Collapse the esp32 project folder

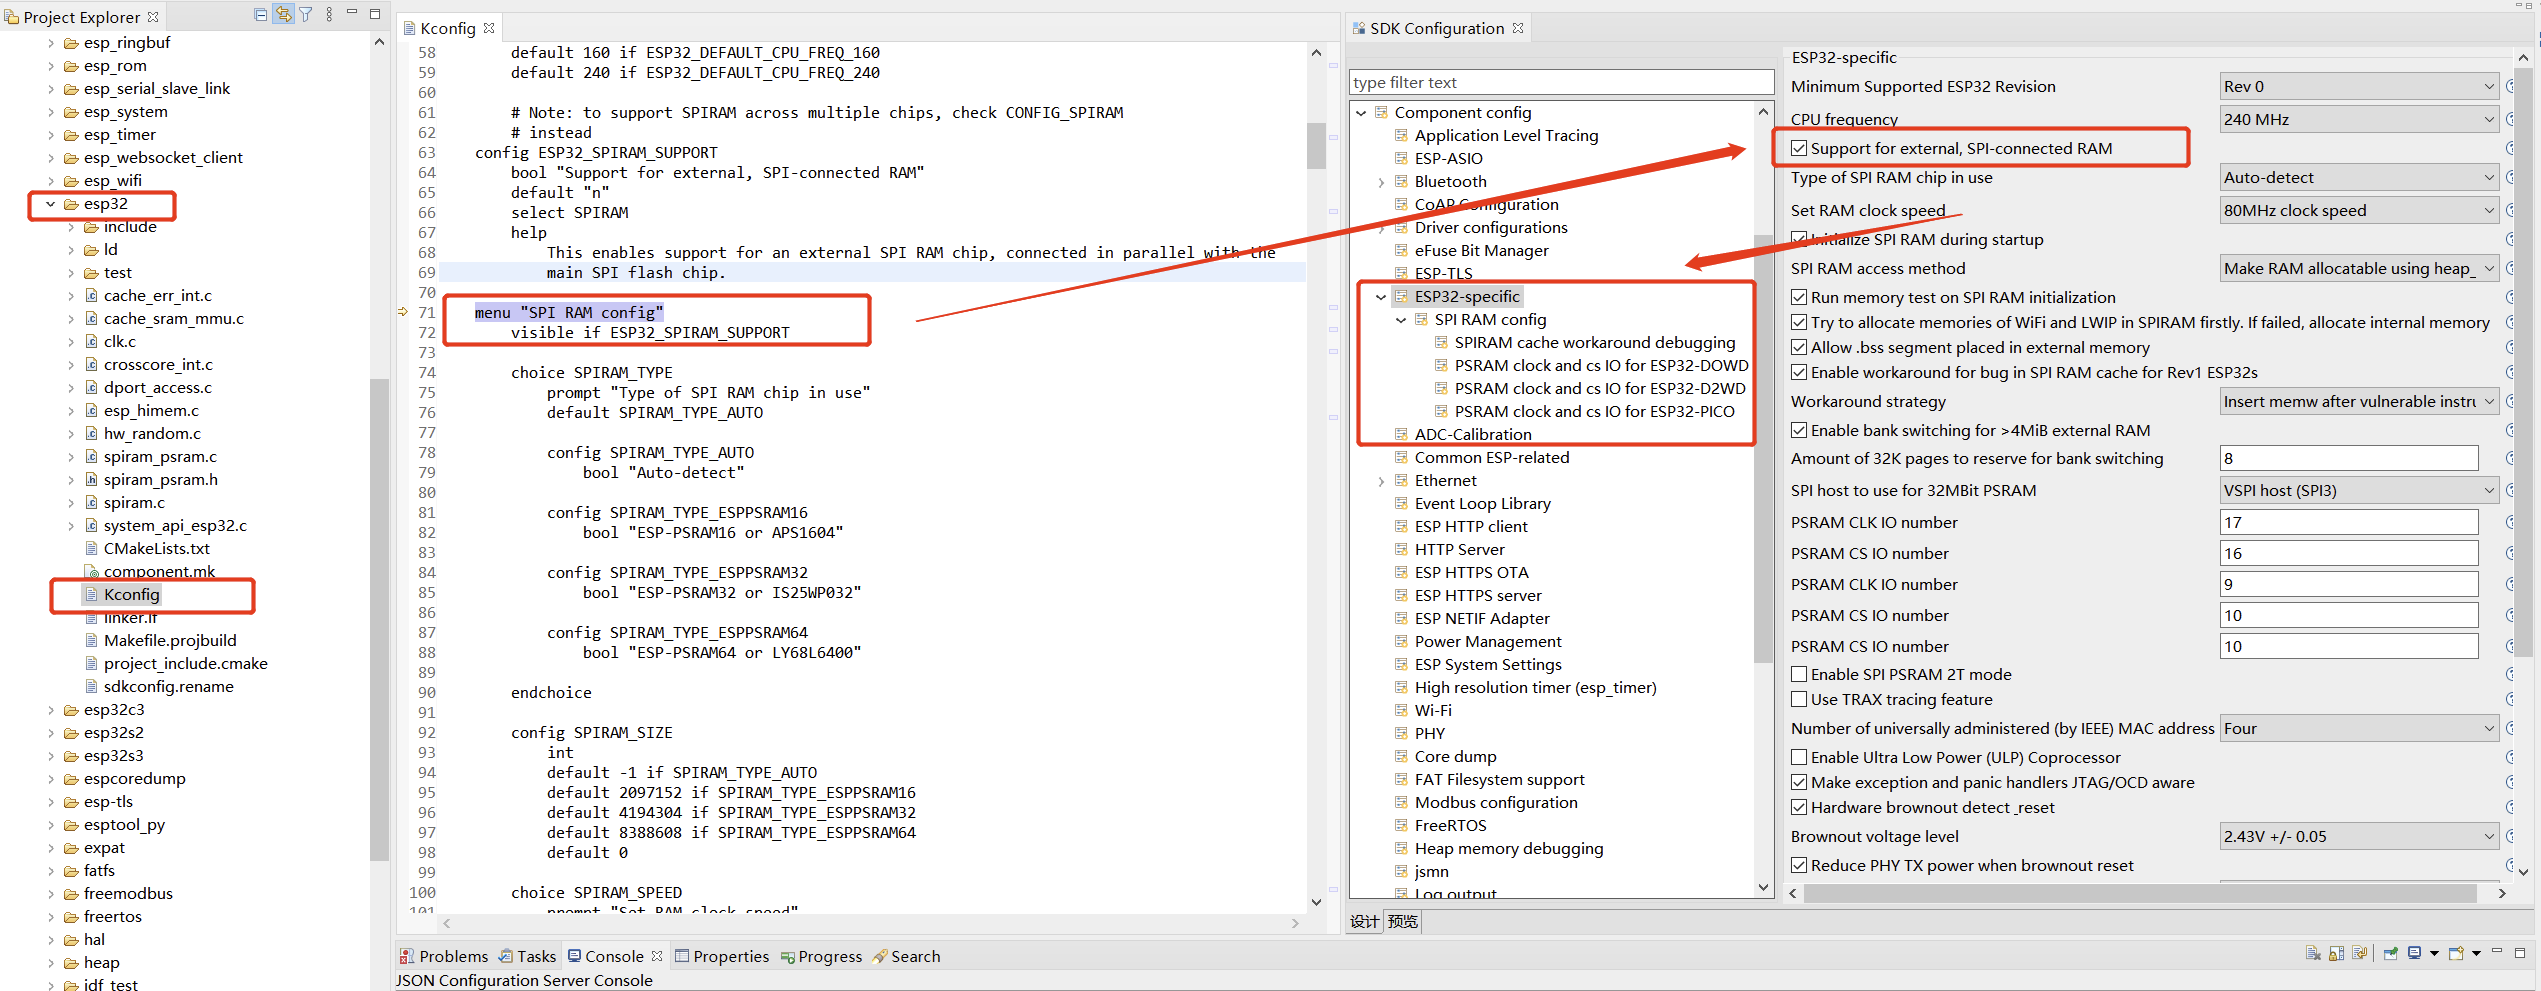point(50,204)
